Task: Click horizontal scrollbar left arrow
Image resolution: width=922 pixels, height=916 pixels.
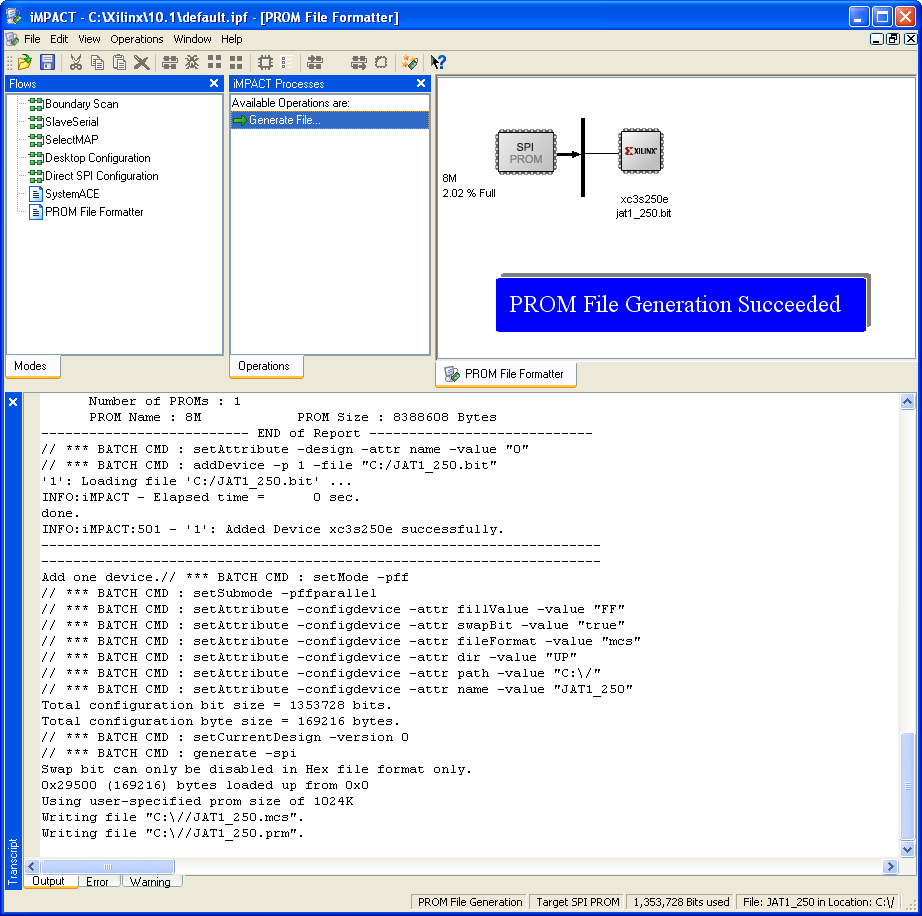Action: tap(32, 867)
